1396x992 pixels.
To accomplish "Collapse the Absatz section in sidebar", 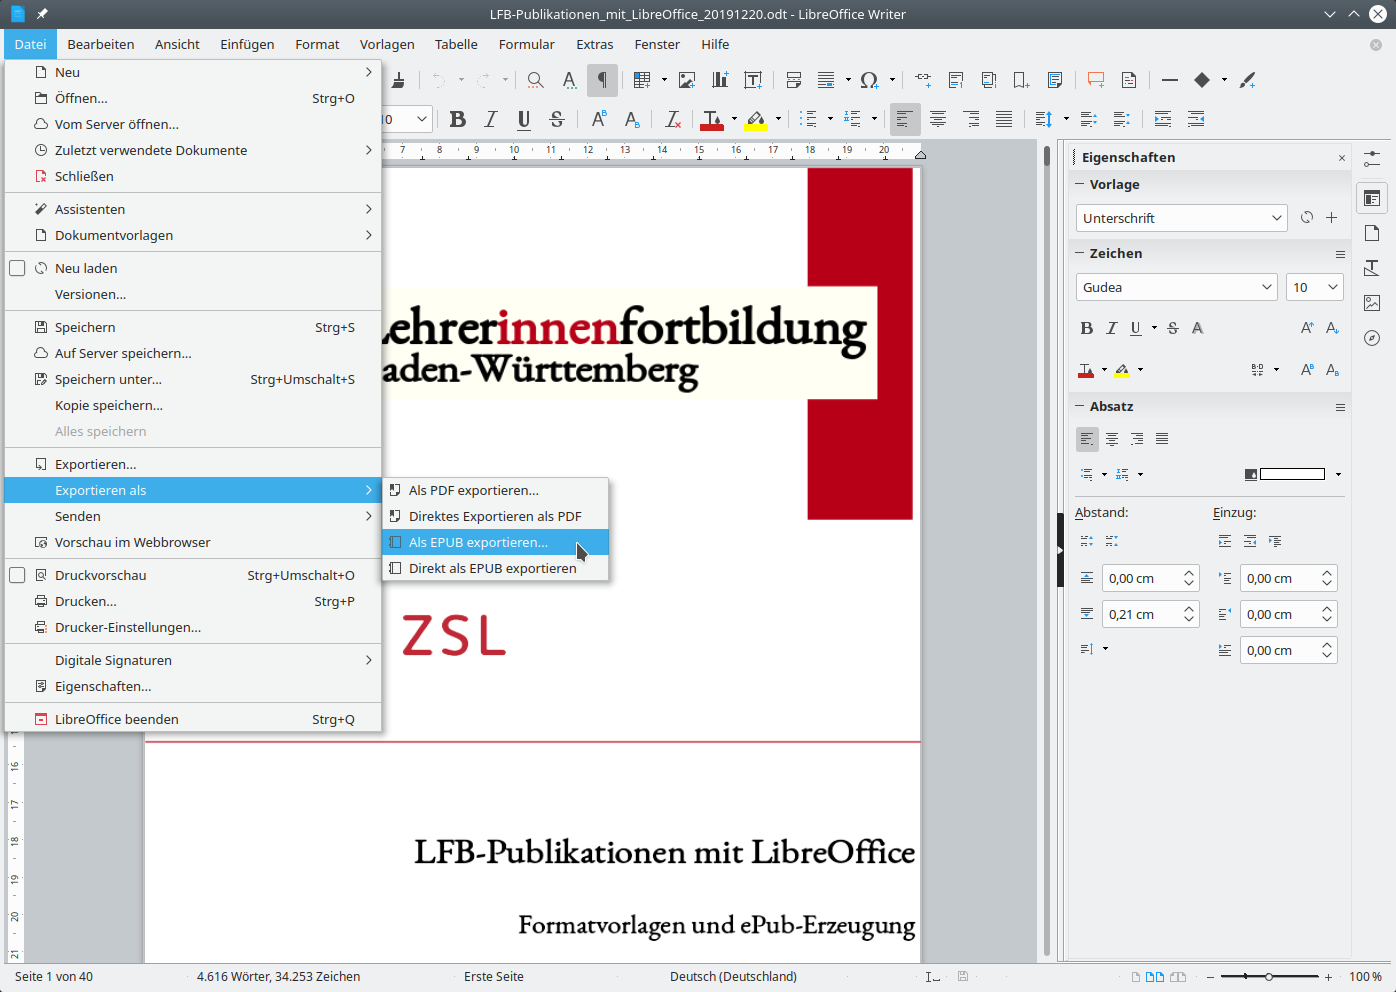I will pyautogui.click(x=1080, y=406).
